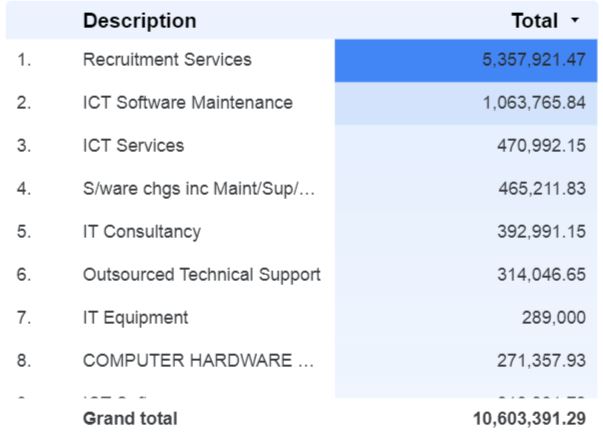
Task: Click the Total column header text
Action: 534,21
